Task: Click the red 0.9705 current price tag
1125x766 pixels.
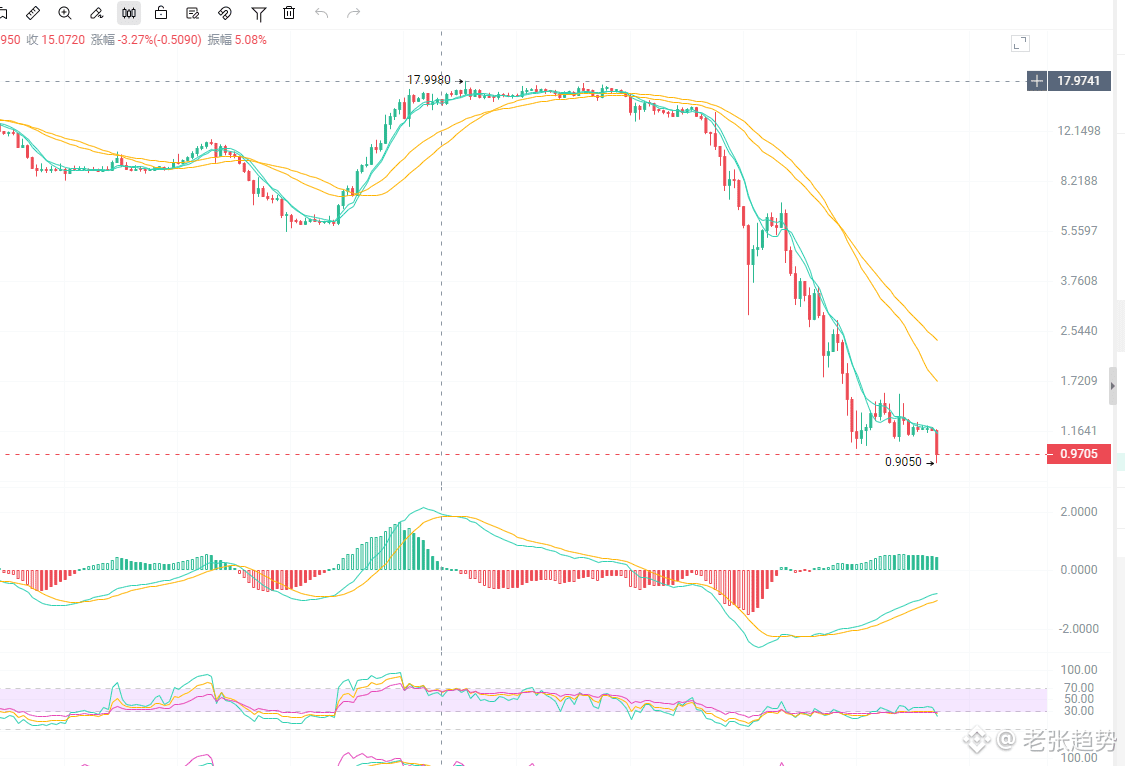Action: point(1079,454)
